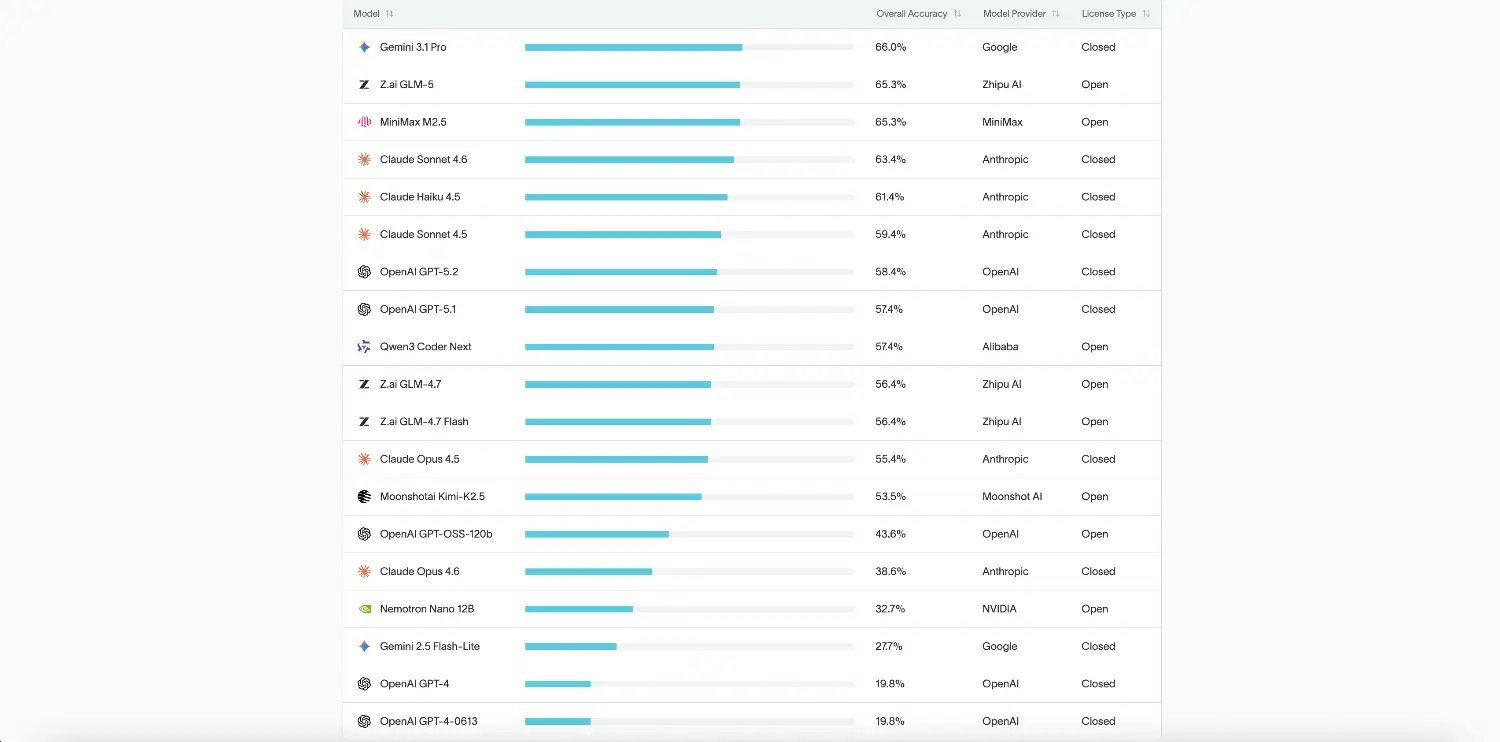This screenshot has height=742, width=1500.
Task: Click the 53.5% accuracy value
Action: 891,497
